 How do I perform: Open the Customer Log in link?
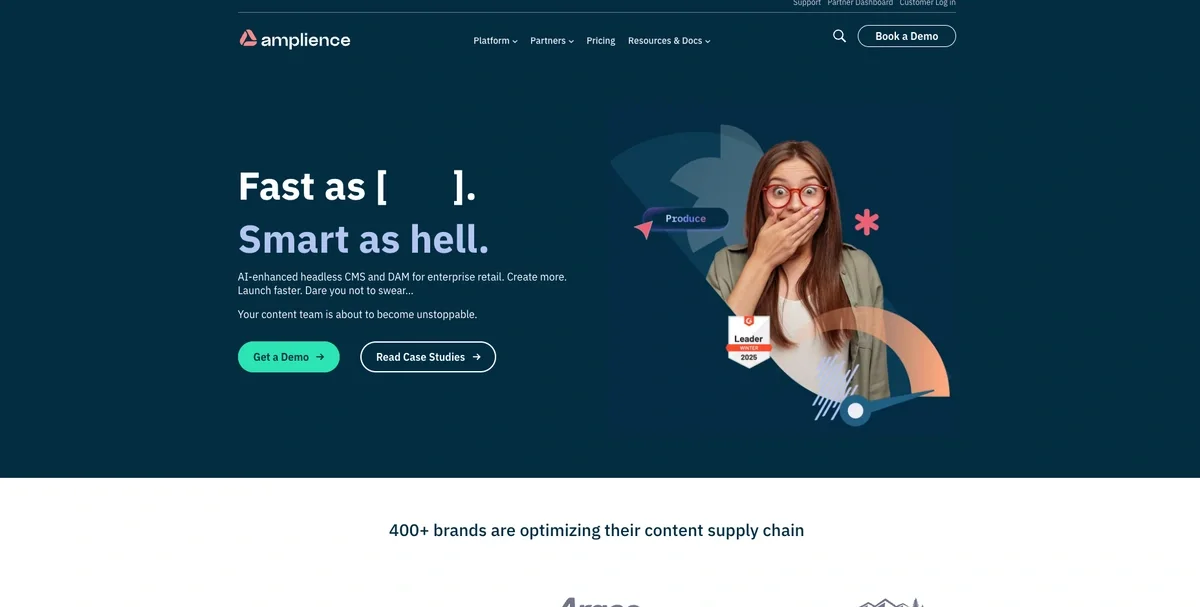(x=927, y=3)
